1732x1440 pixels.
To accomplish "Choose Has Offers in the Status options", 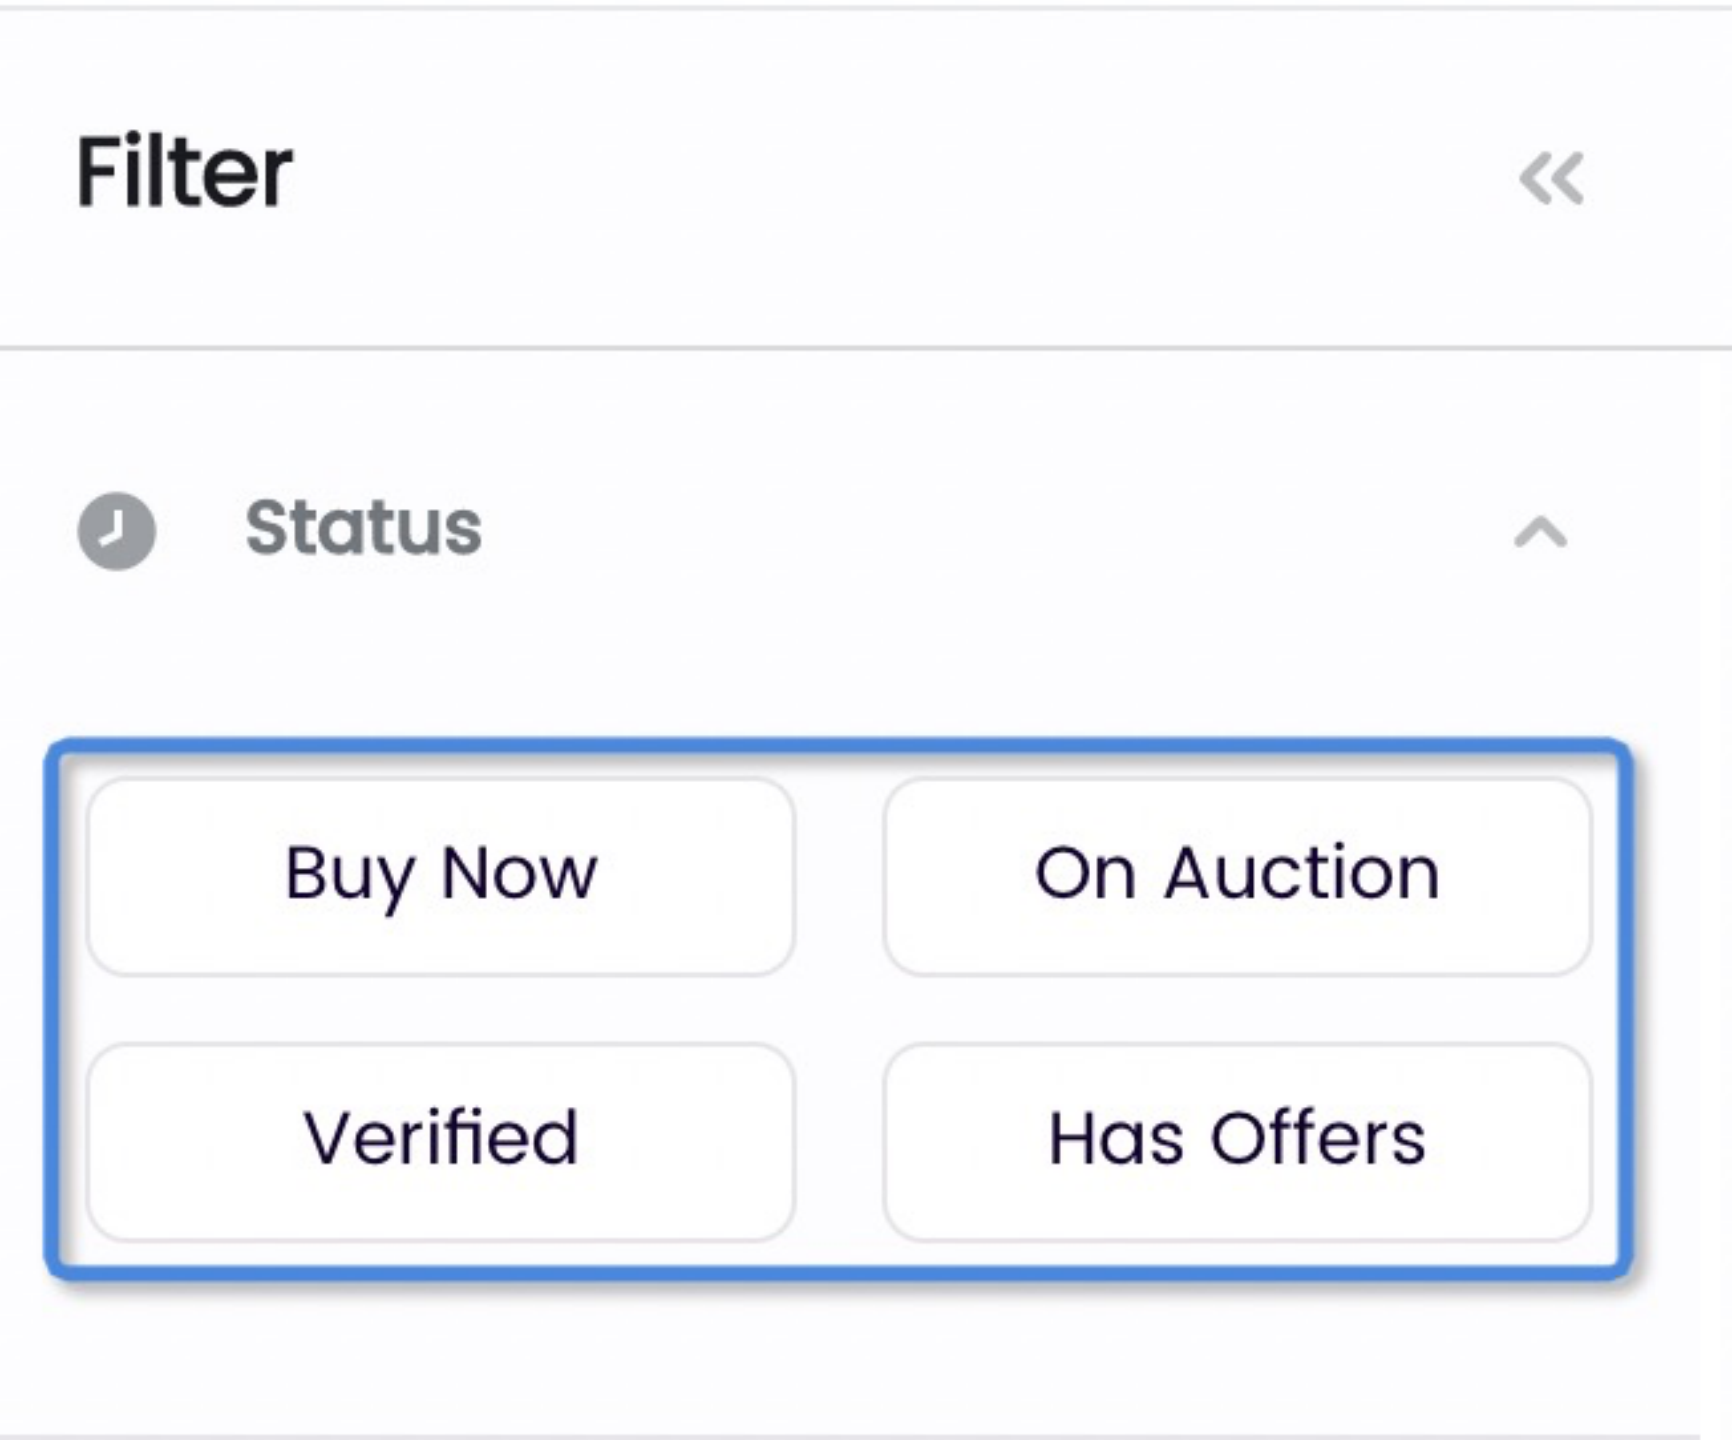I will coord(1237,1142).
